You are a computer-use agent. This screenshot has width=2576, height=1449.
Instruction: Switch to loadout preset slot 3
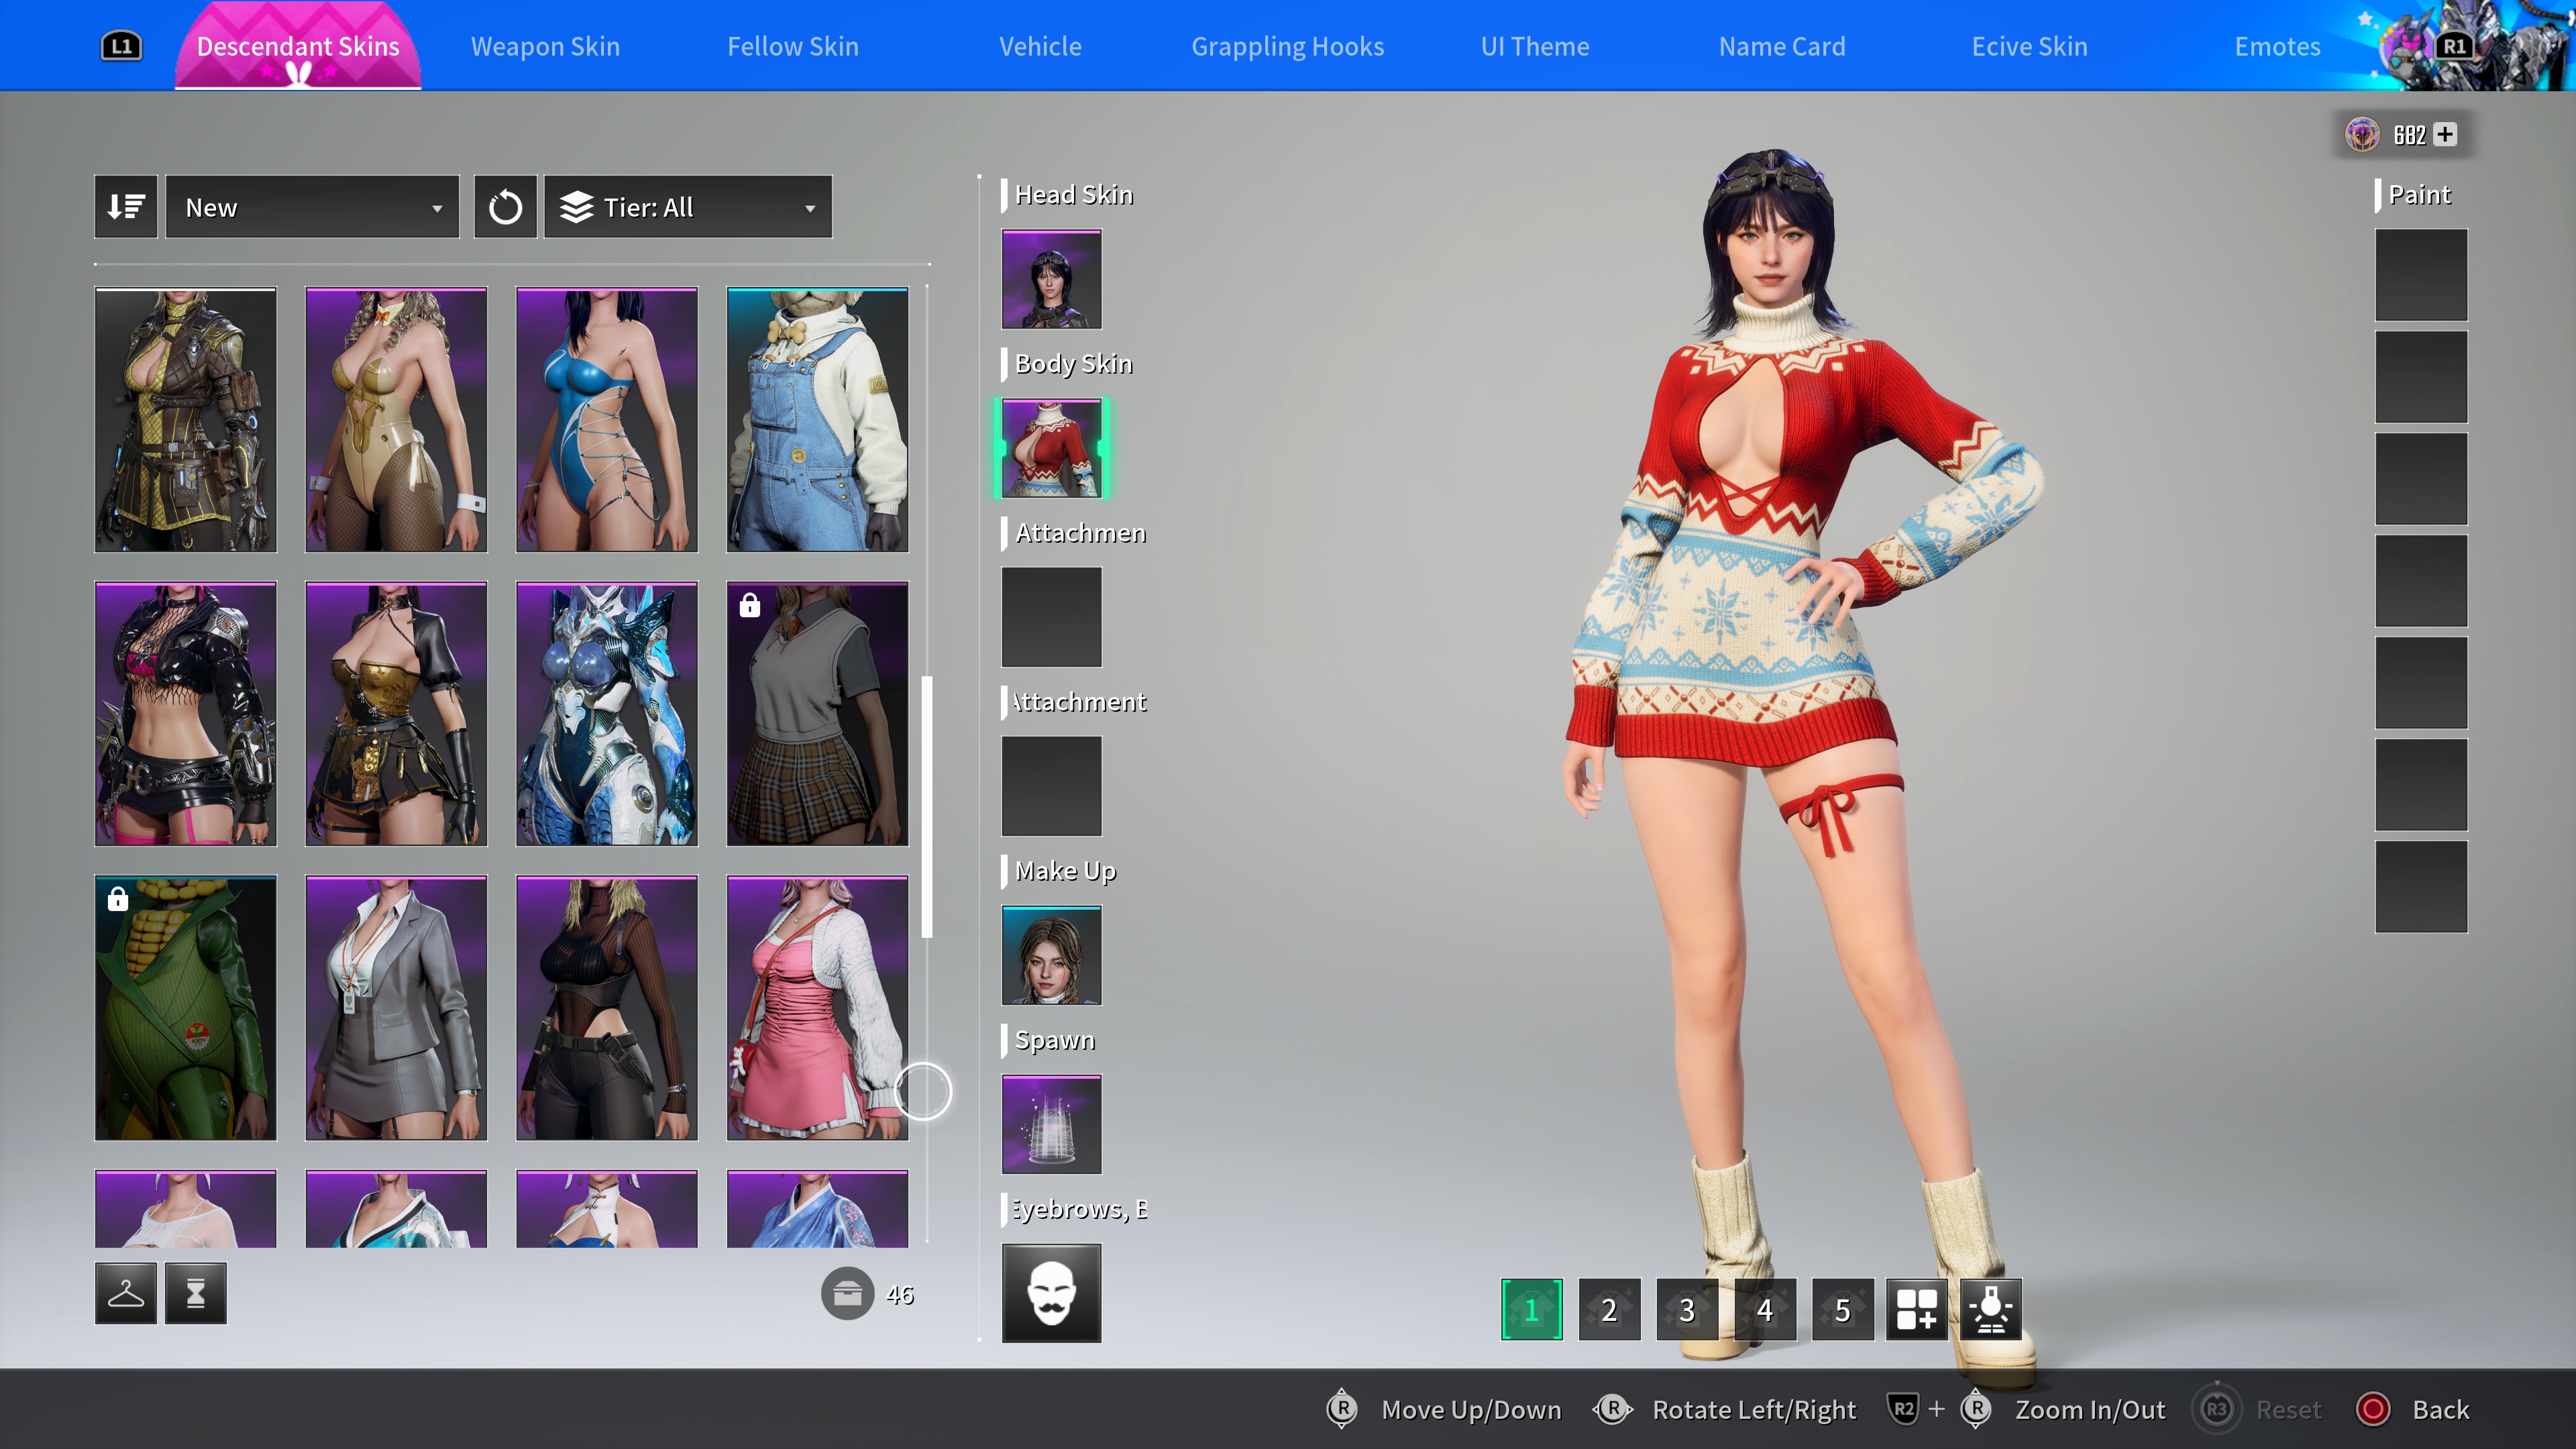pos(1687,1309)
